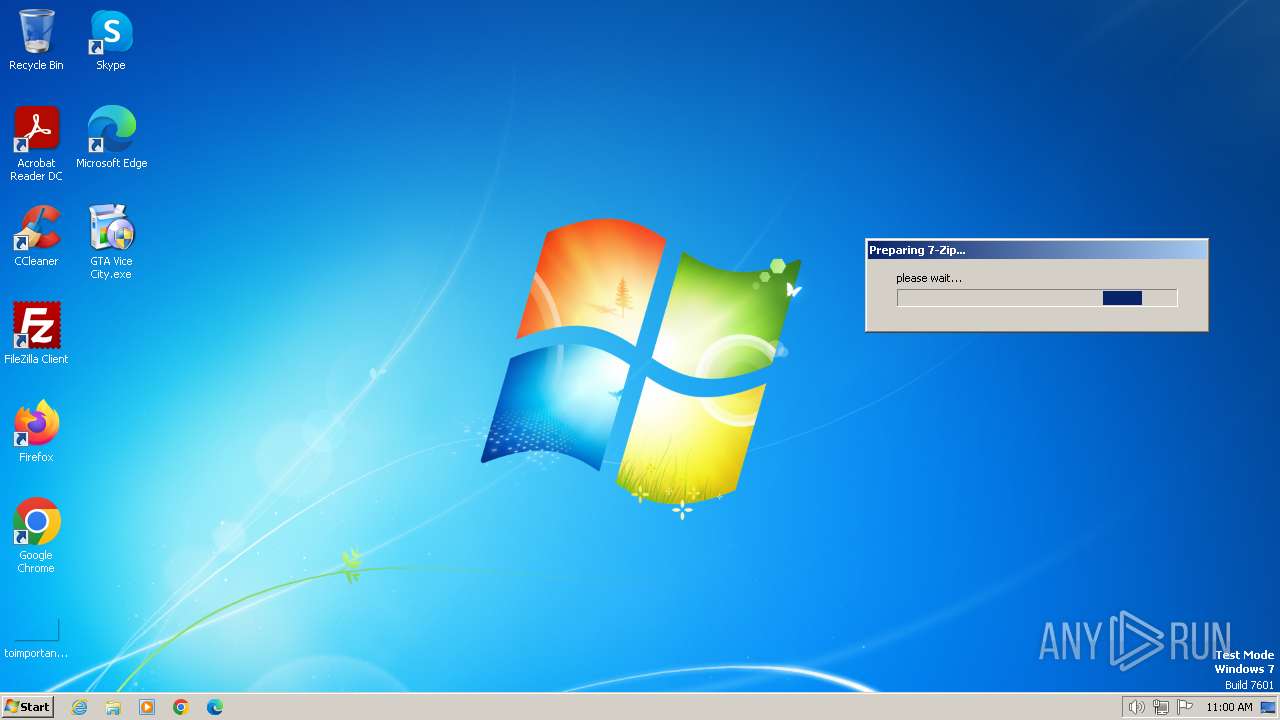Launch Edge from the taskbar
The image size is (1280, 720).
pos(215,707)
